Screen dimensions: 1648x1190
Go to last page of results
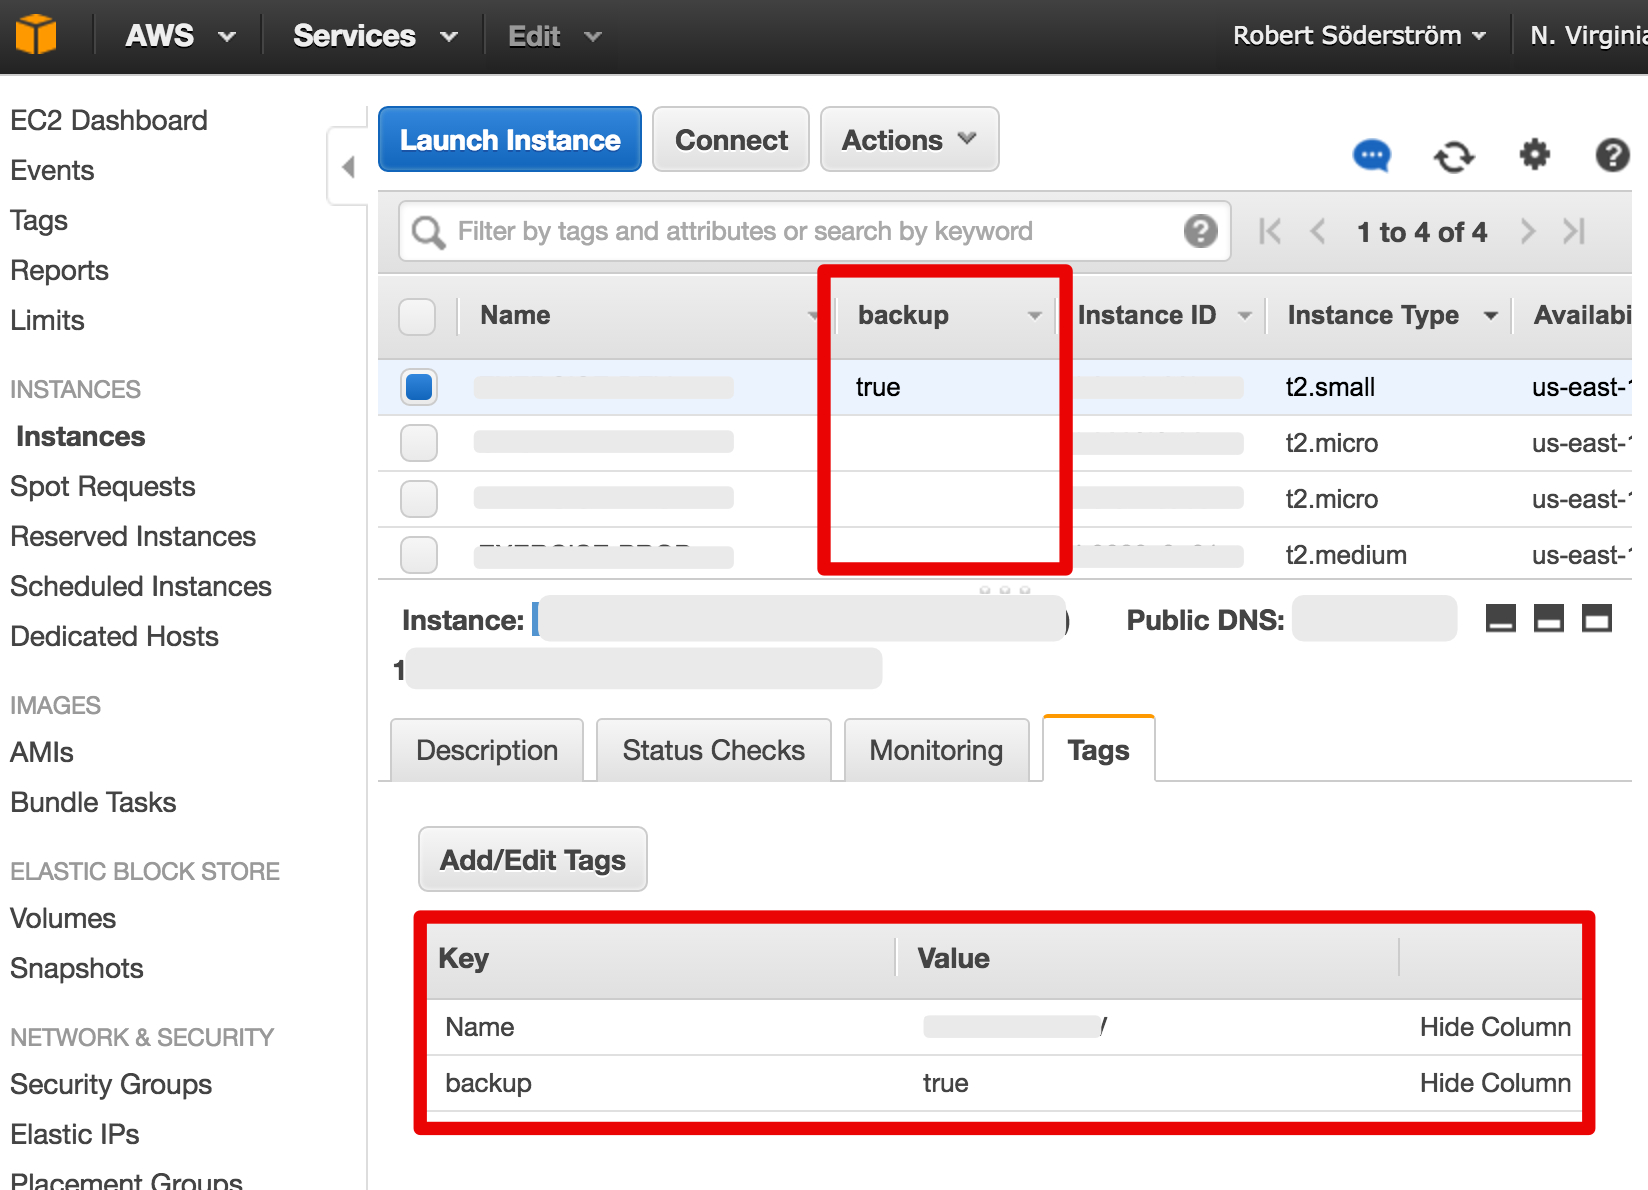pos(1574,232)
